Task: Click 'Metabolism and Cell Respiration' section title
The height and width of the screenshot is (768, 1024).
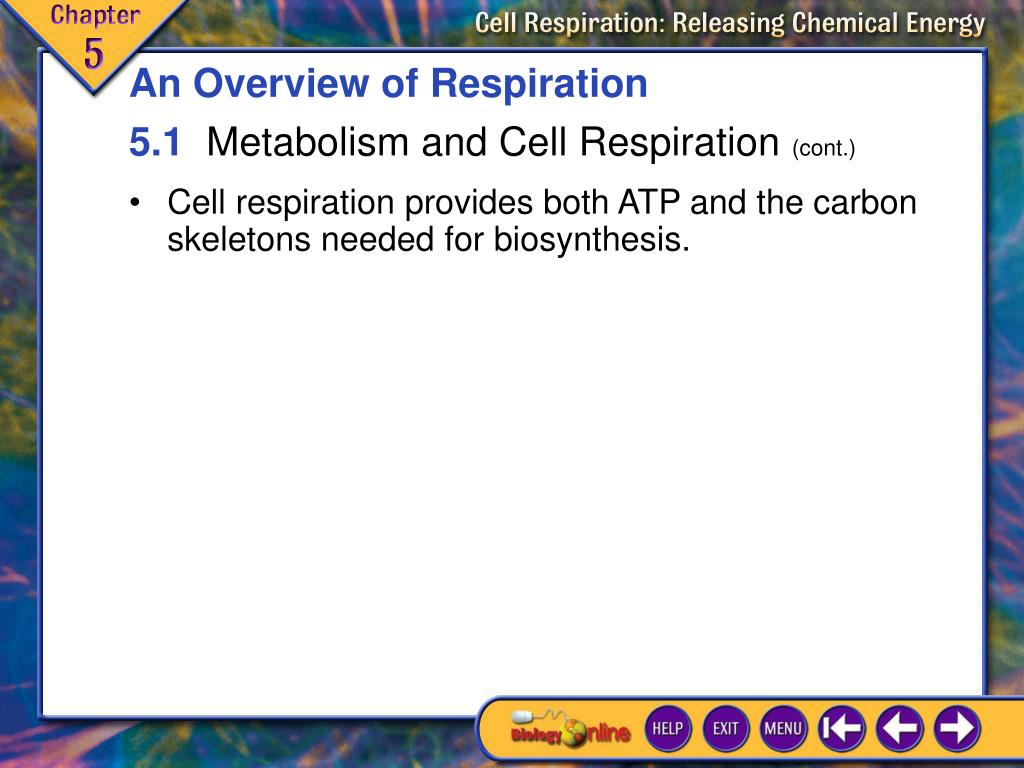Action: point(492,142)
